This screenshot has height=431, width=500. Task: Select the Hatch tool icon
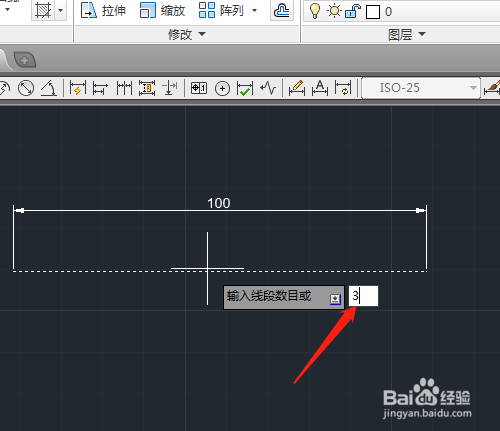(x=43, y=10)
